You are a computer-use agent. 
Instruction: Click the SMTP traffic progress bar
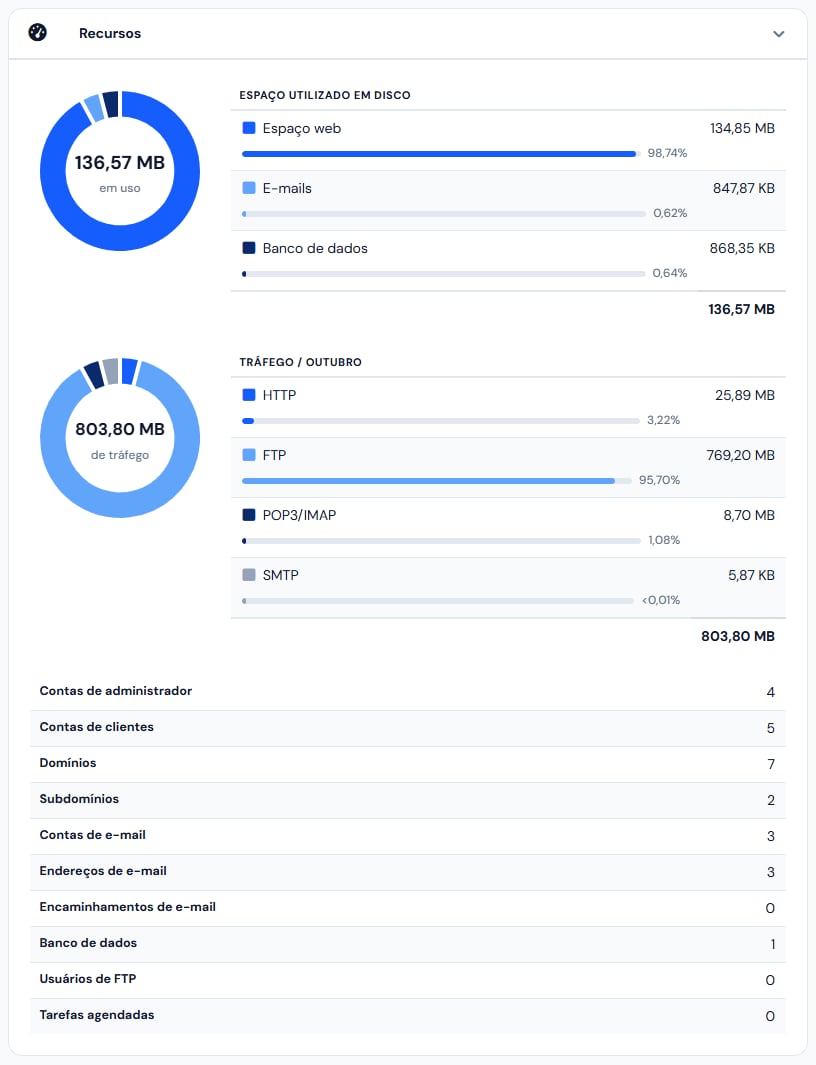point(438,600)
